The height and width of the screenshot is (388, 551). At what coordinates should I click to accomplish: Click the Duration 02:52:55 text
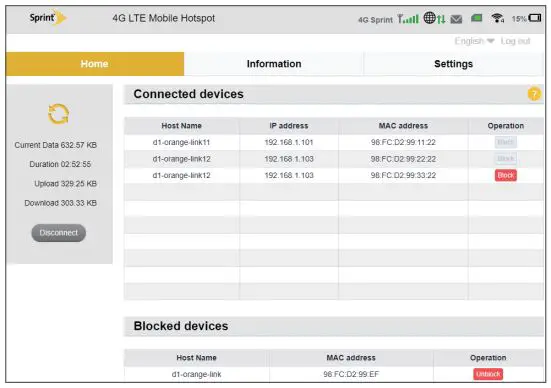60,164
